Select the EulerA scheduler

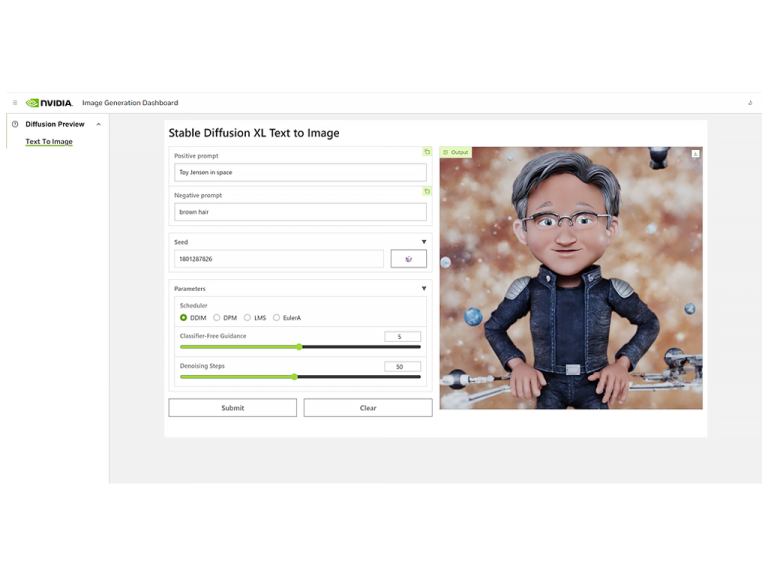pyautogui.click(x=276, y=317)
